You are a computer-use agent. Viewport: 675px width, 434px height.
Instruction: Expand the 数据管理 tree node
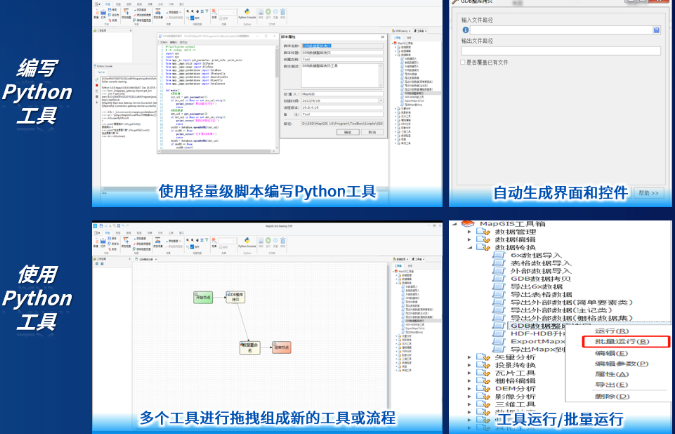coord(471,232)
